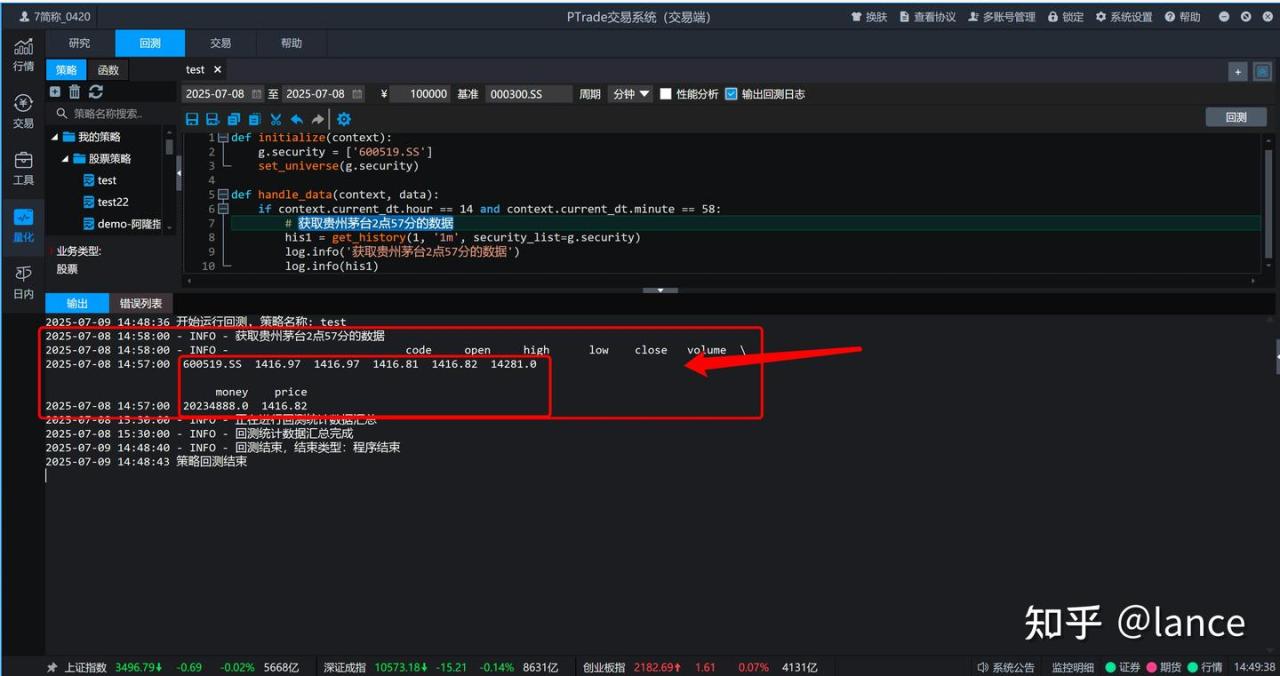This screenshot has width=1280, height=676.
Task: Add a new tab with plus button
Action: 1238,72
